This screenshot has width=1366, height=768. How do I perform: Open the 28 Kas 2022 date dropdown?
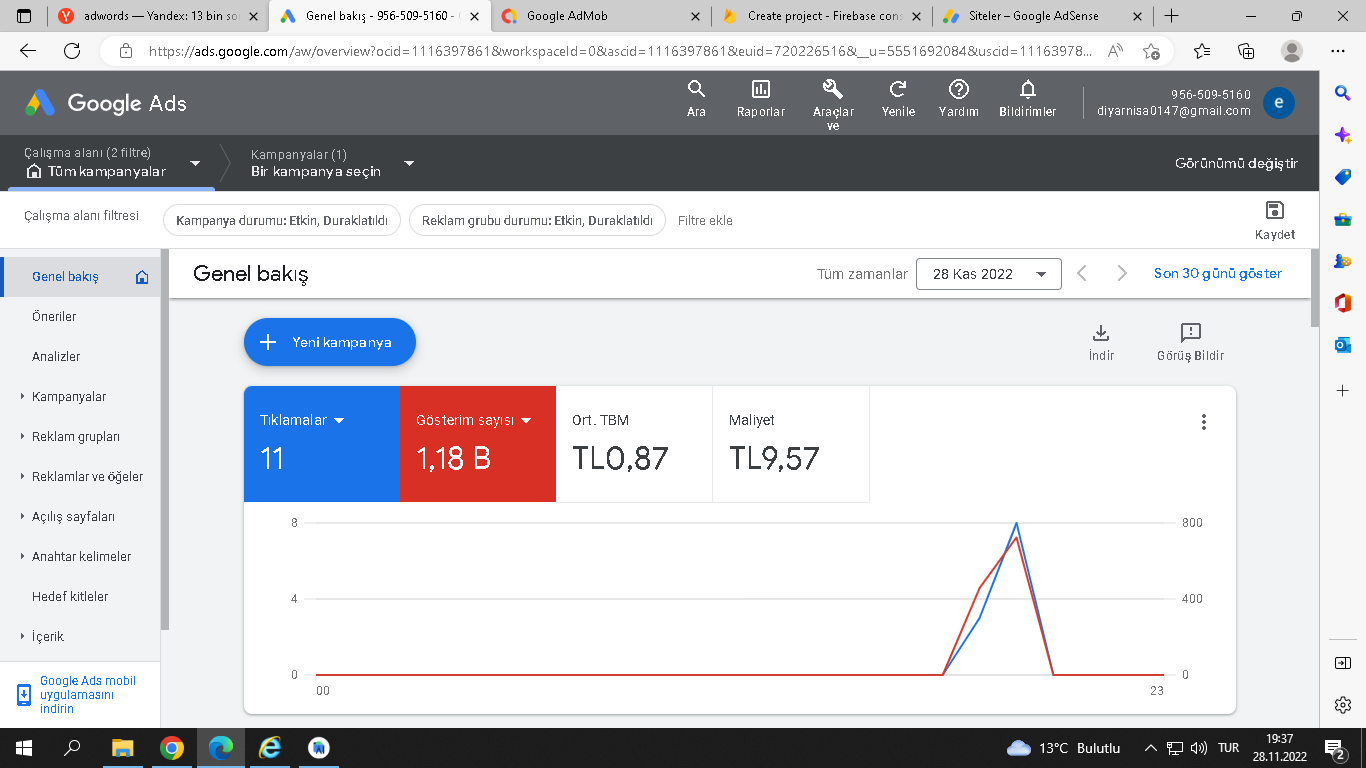point(988,274)
